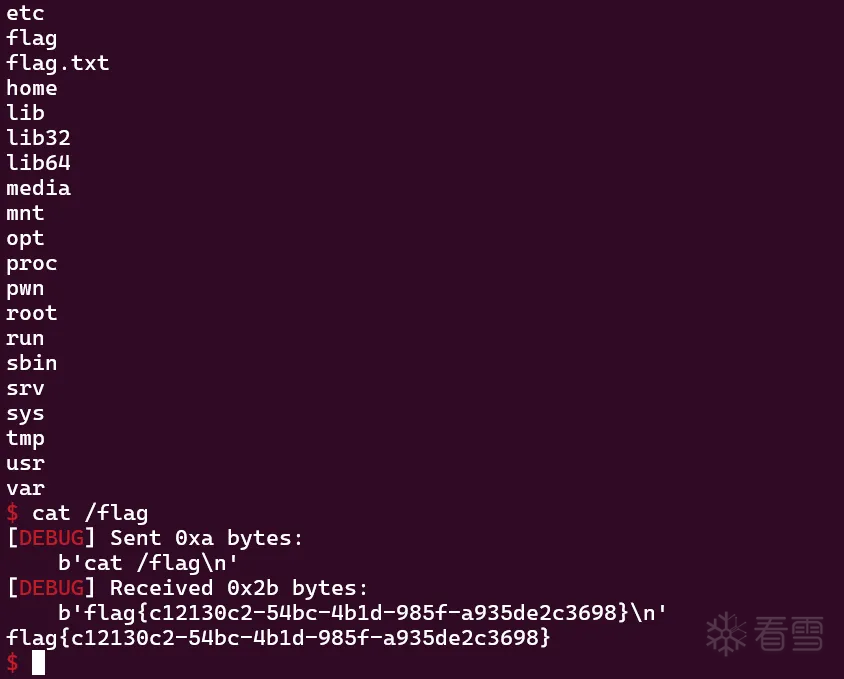This screenshot has height=679, width=844.
Task: Click the 看雪 watermark text
Action: (789, 634)
